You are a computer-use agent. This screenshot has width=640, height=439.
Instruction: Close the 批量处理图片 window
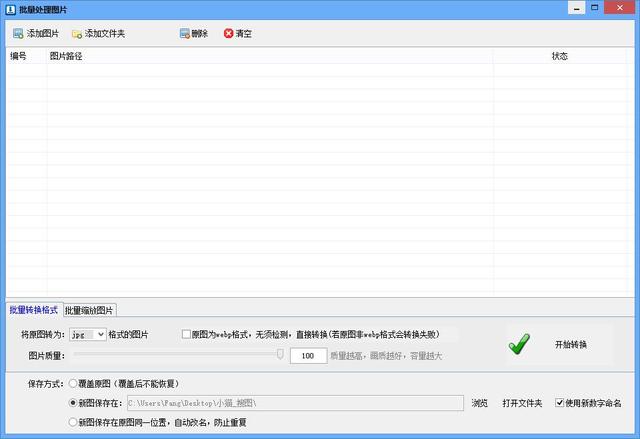click(620, 8)
